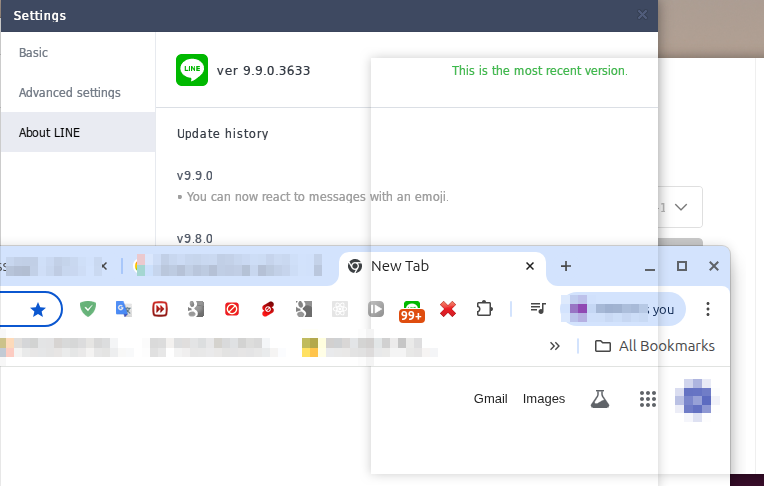Click the v9.8.0 update entry
764x486 pixels.
pos(195,239)
